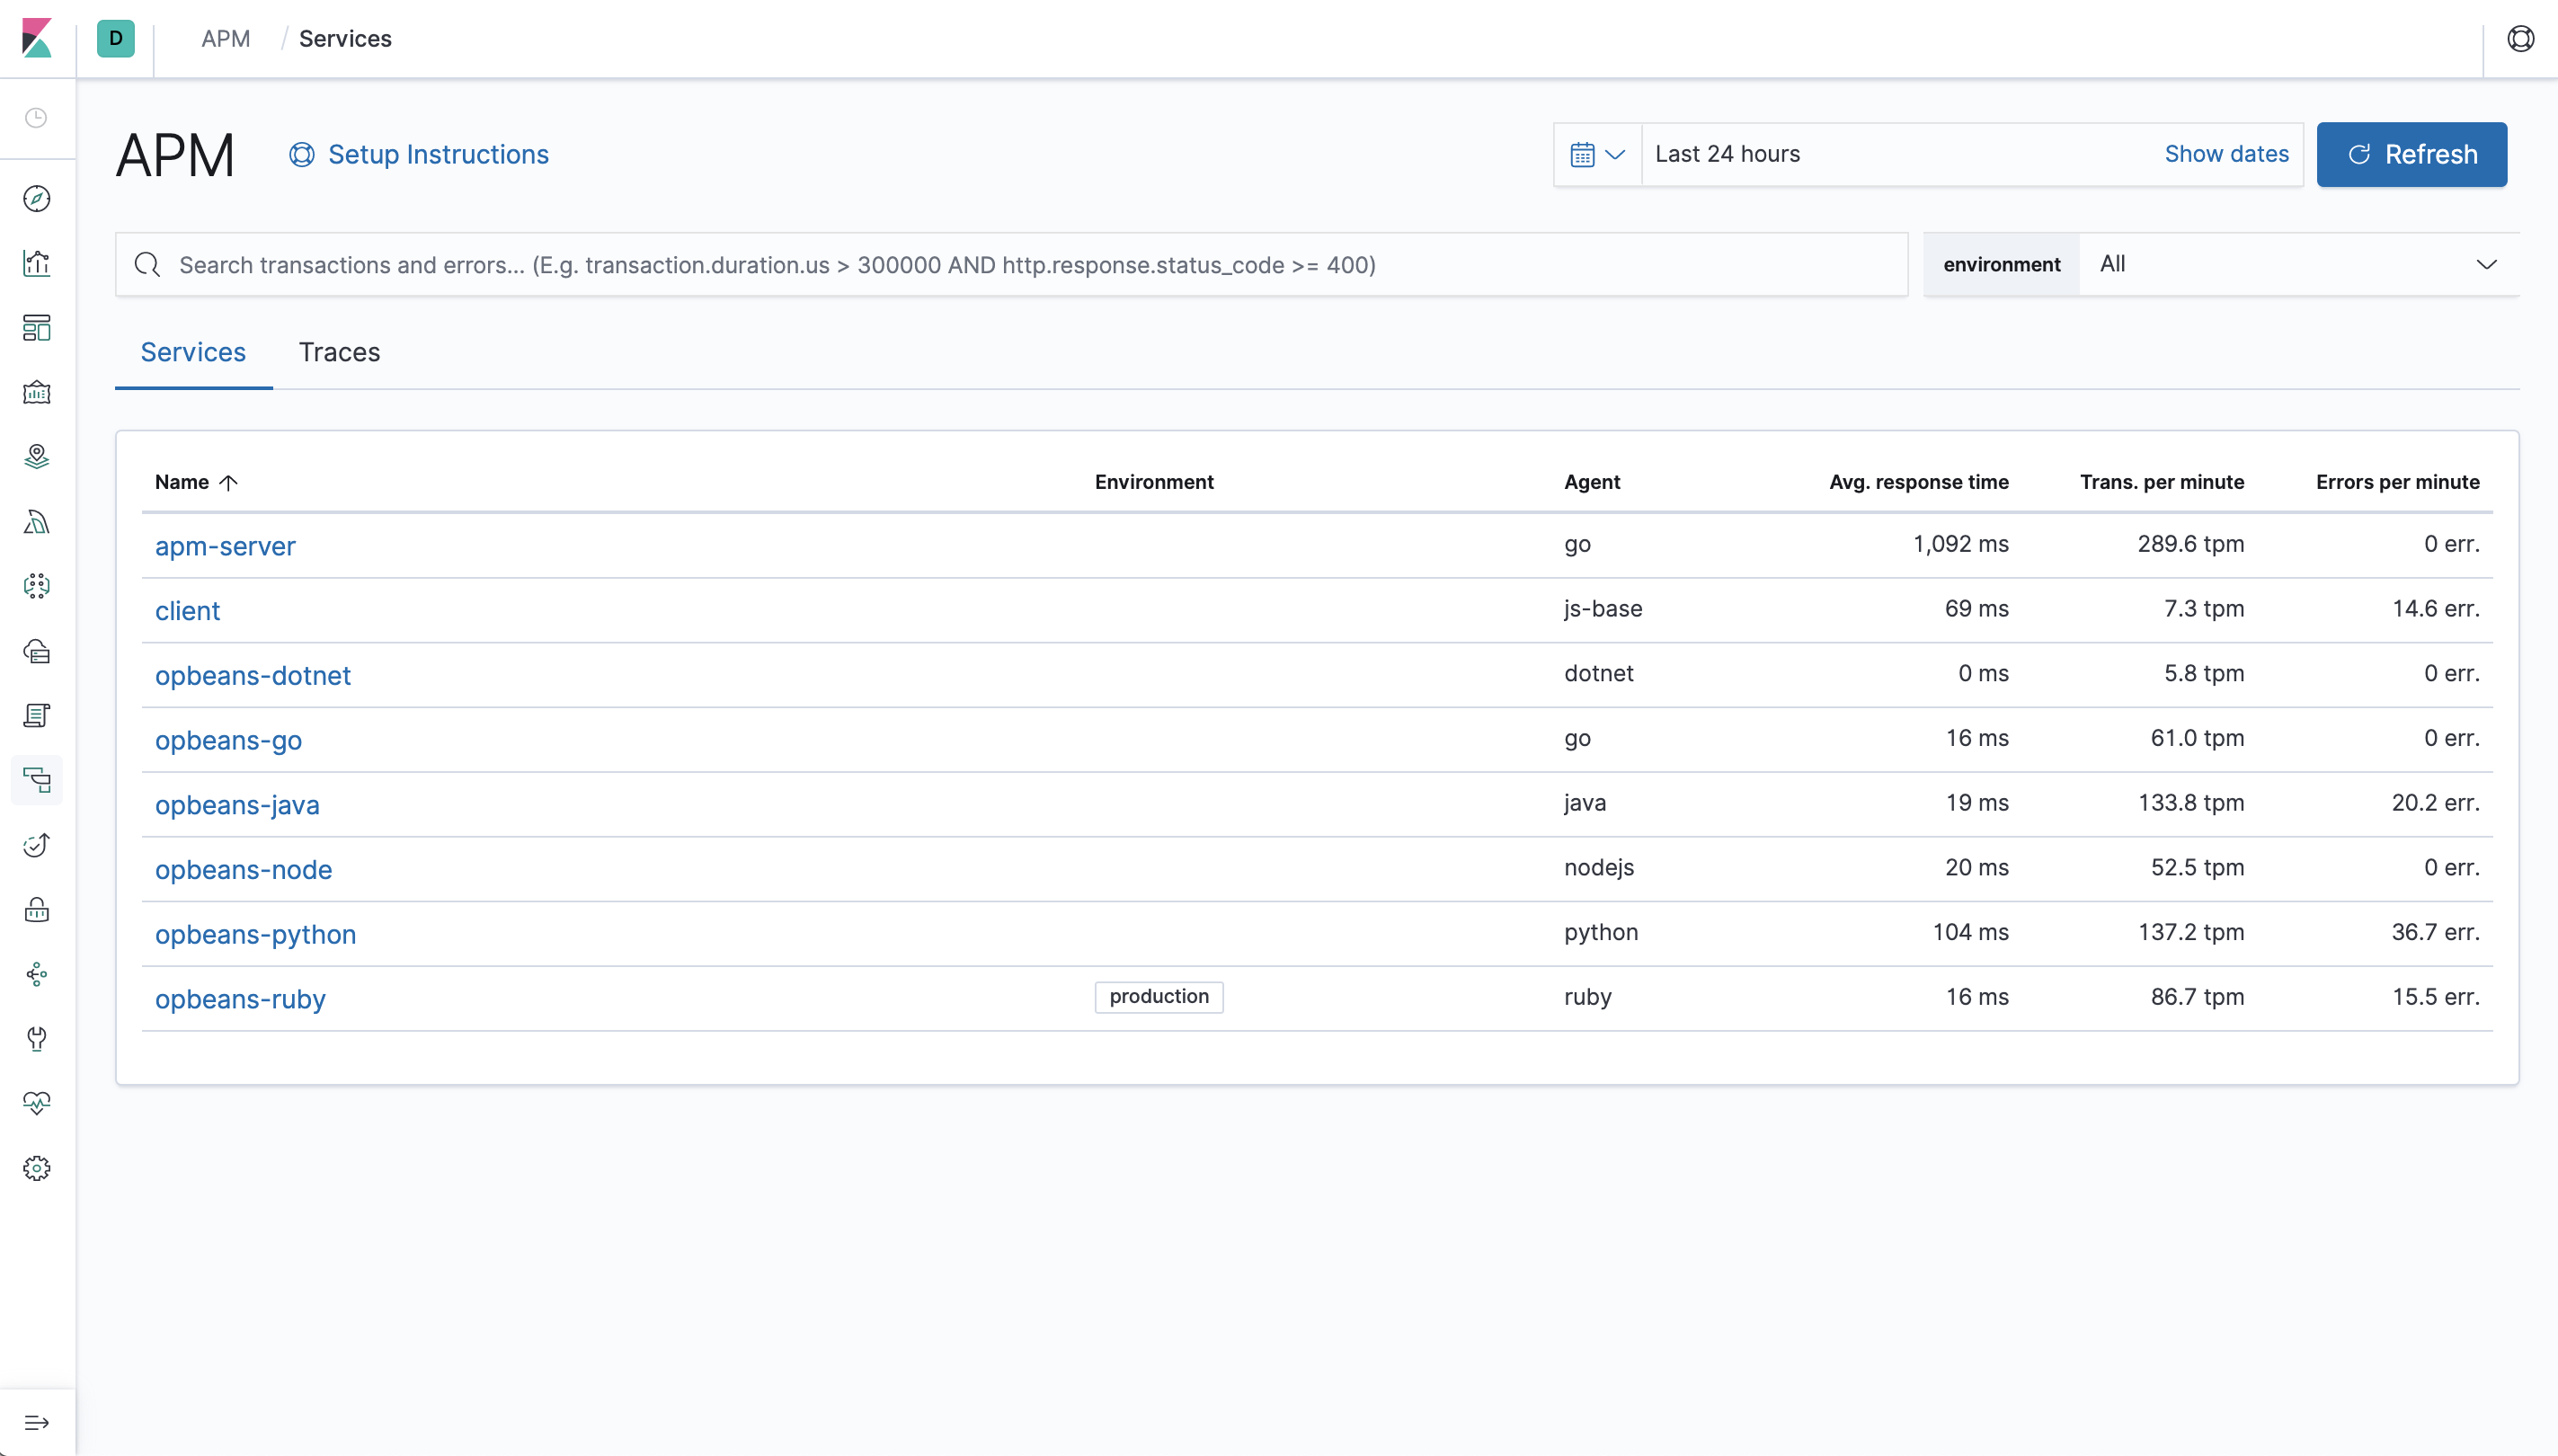The height and width of the screenshot is (1456, 2558).
Task: Open the Machine Learning app icon
Action: point(37,585)
